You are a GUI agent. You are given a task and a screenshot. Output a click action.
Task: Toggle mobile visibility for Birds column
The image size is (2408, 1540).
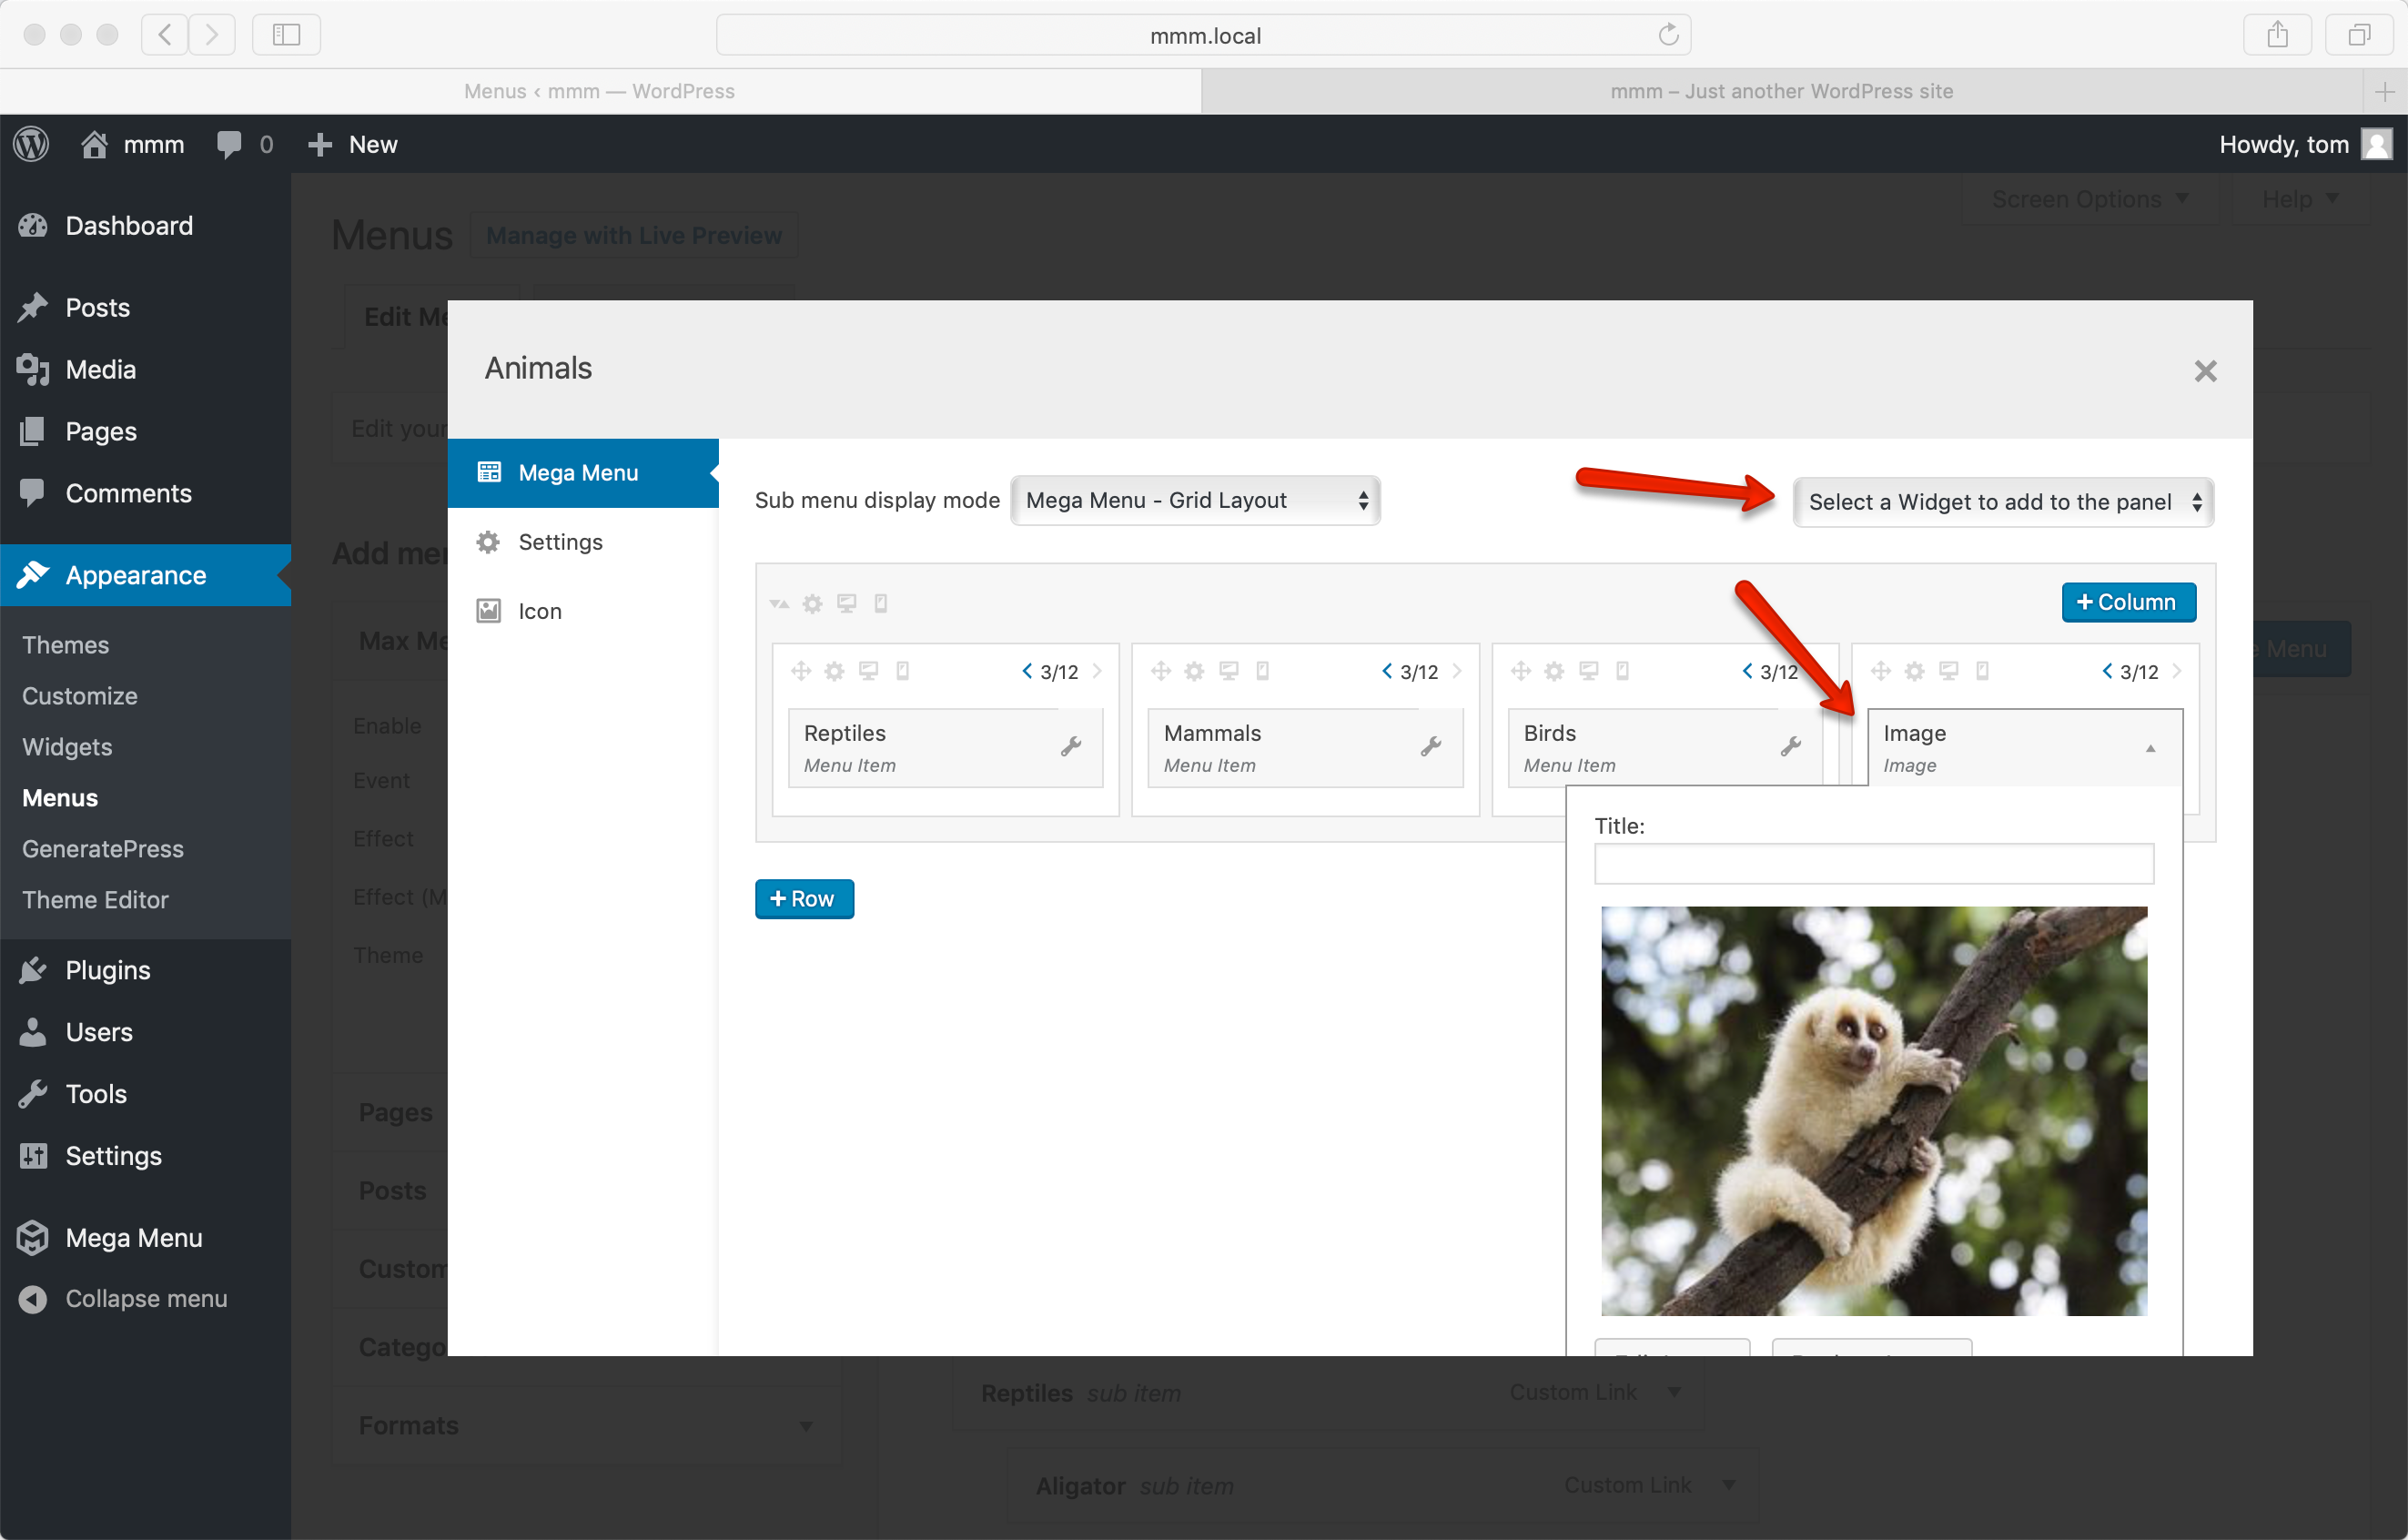pyautogui.click(x=1622, y=671)
